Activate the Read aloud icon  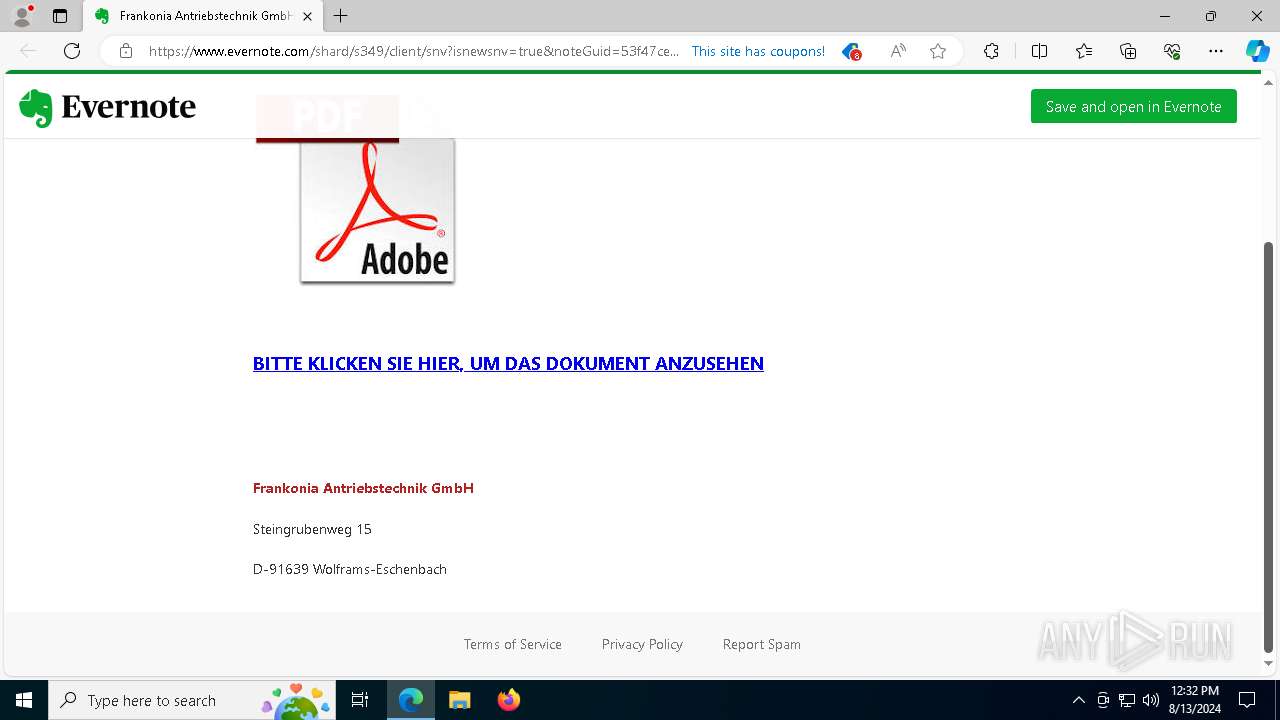[x=898, y=51]
